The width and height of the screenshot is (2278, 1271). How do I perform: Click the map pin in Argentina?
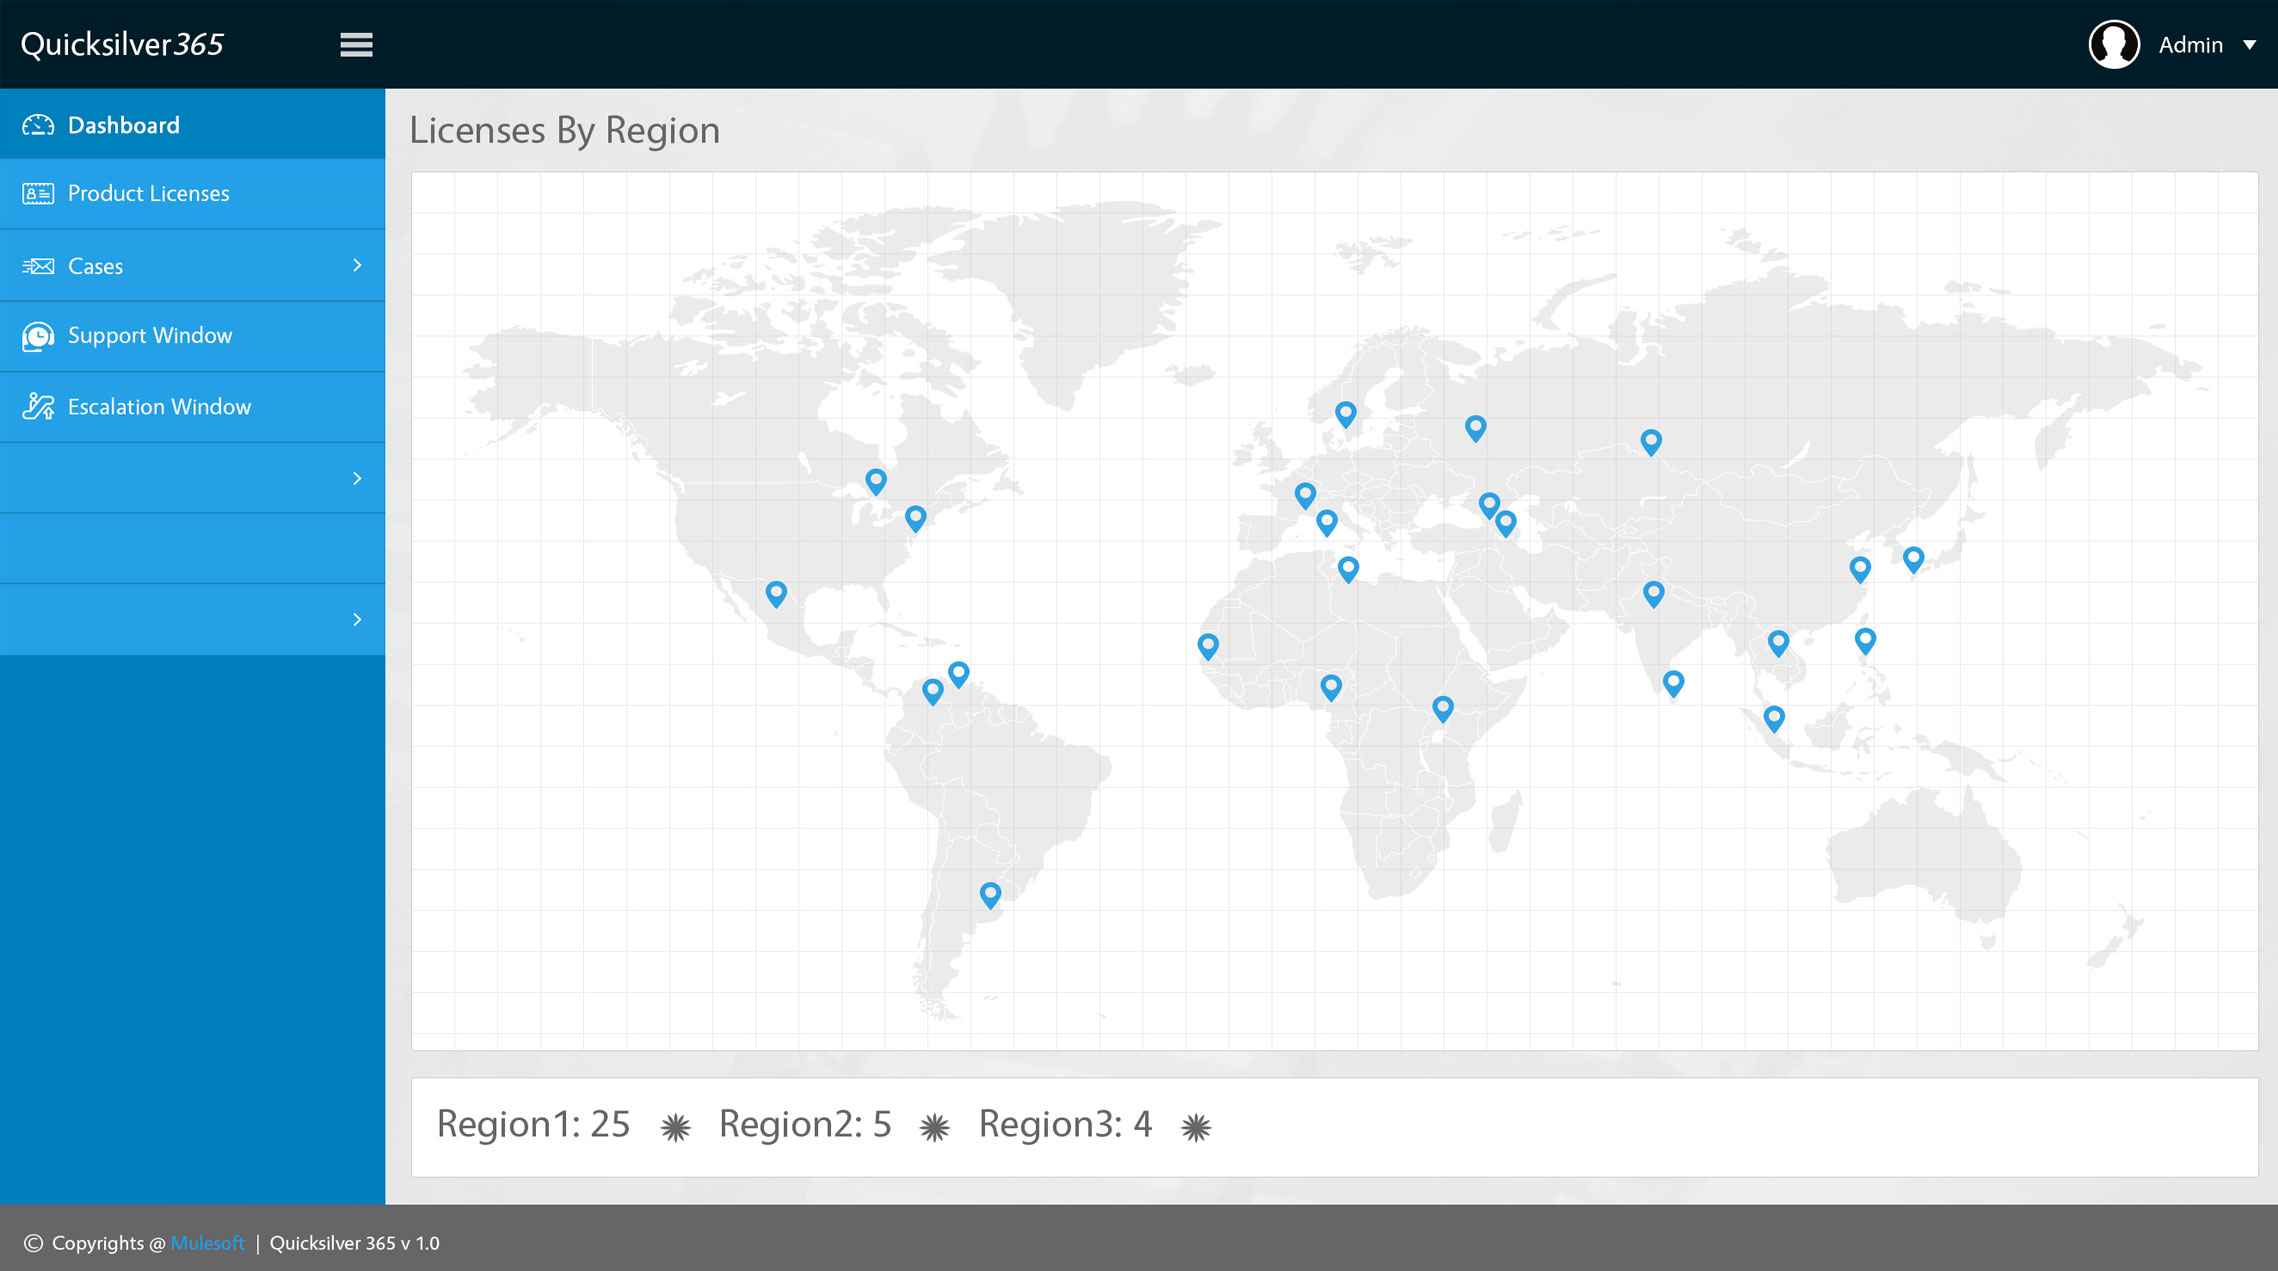(x=990, y=893)
